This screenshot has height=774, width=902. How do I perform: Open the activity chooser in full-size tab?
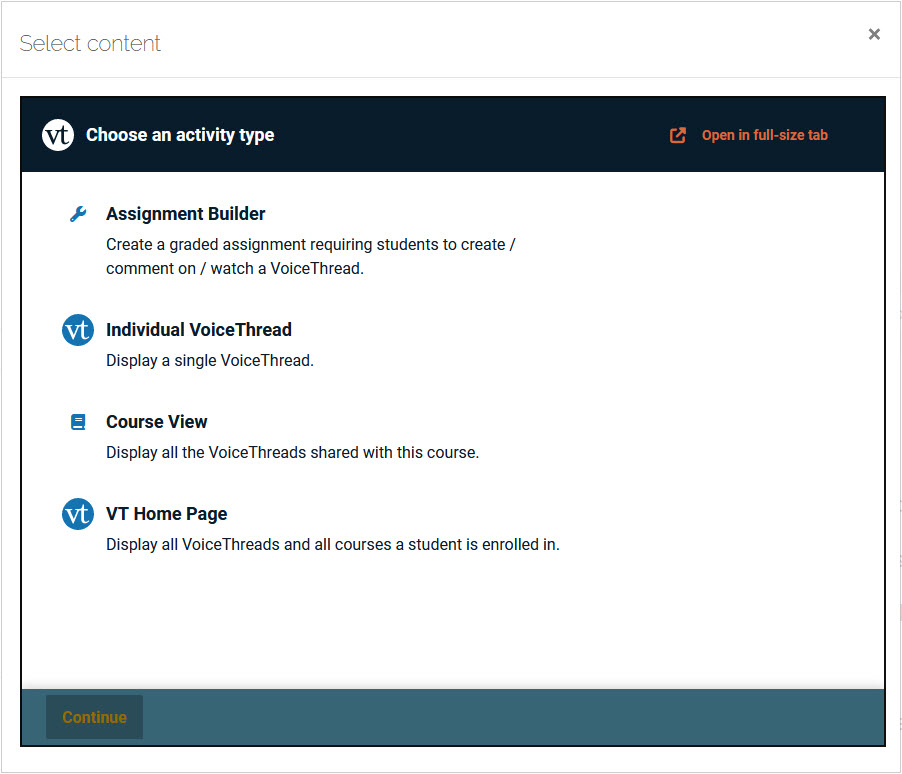pyautogui.click(x=764, y=135)
